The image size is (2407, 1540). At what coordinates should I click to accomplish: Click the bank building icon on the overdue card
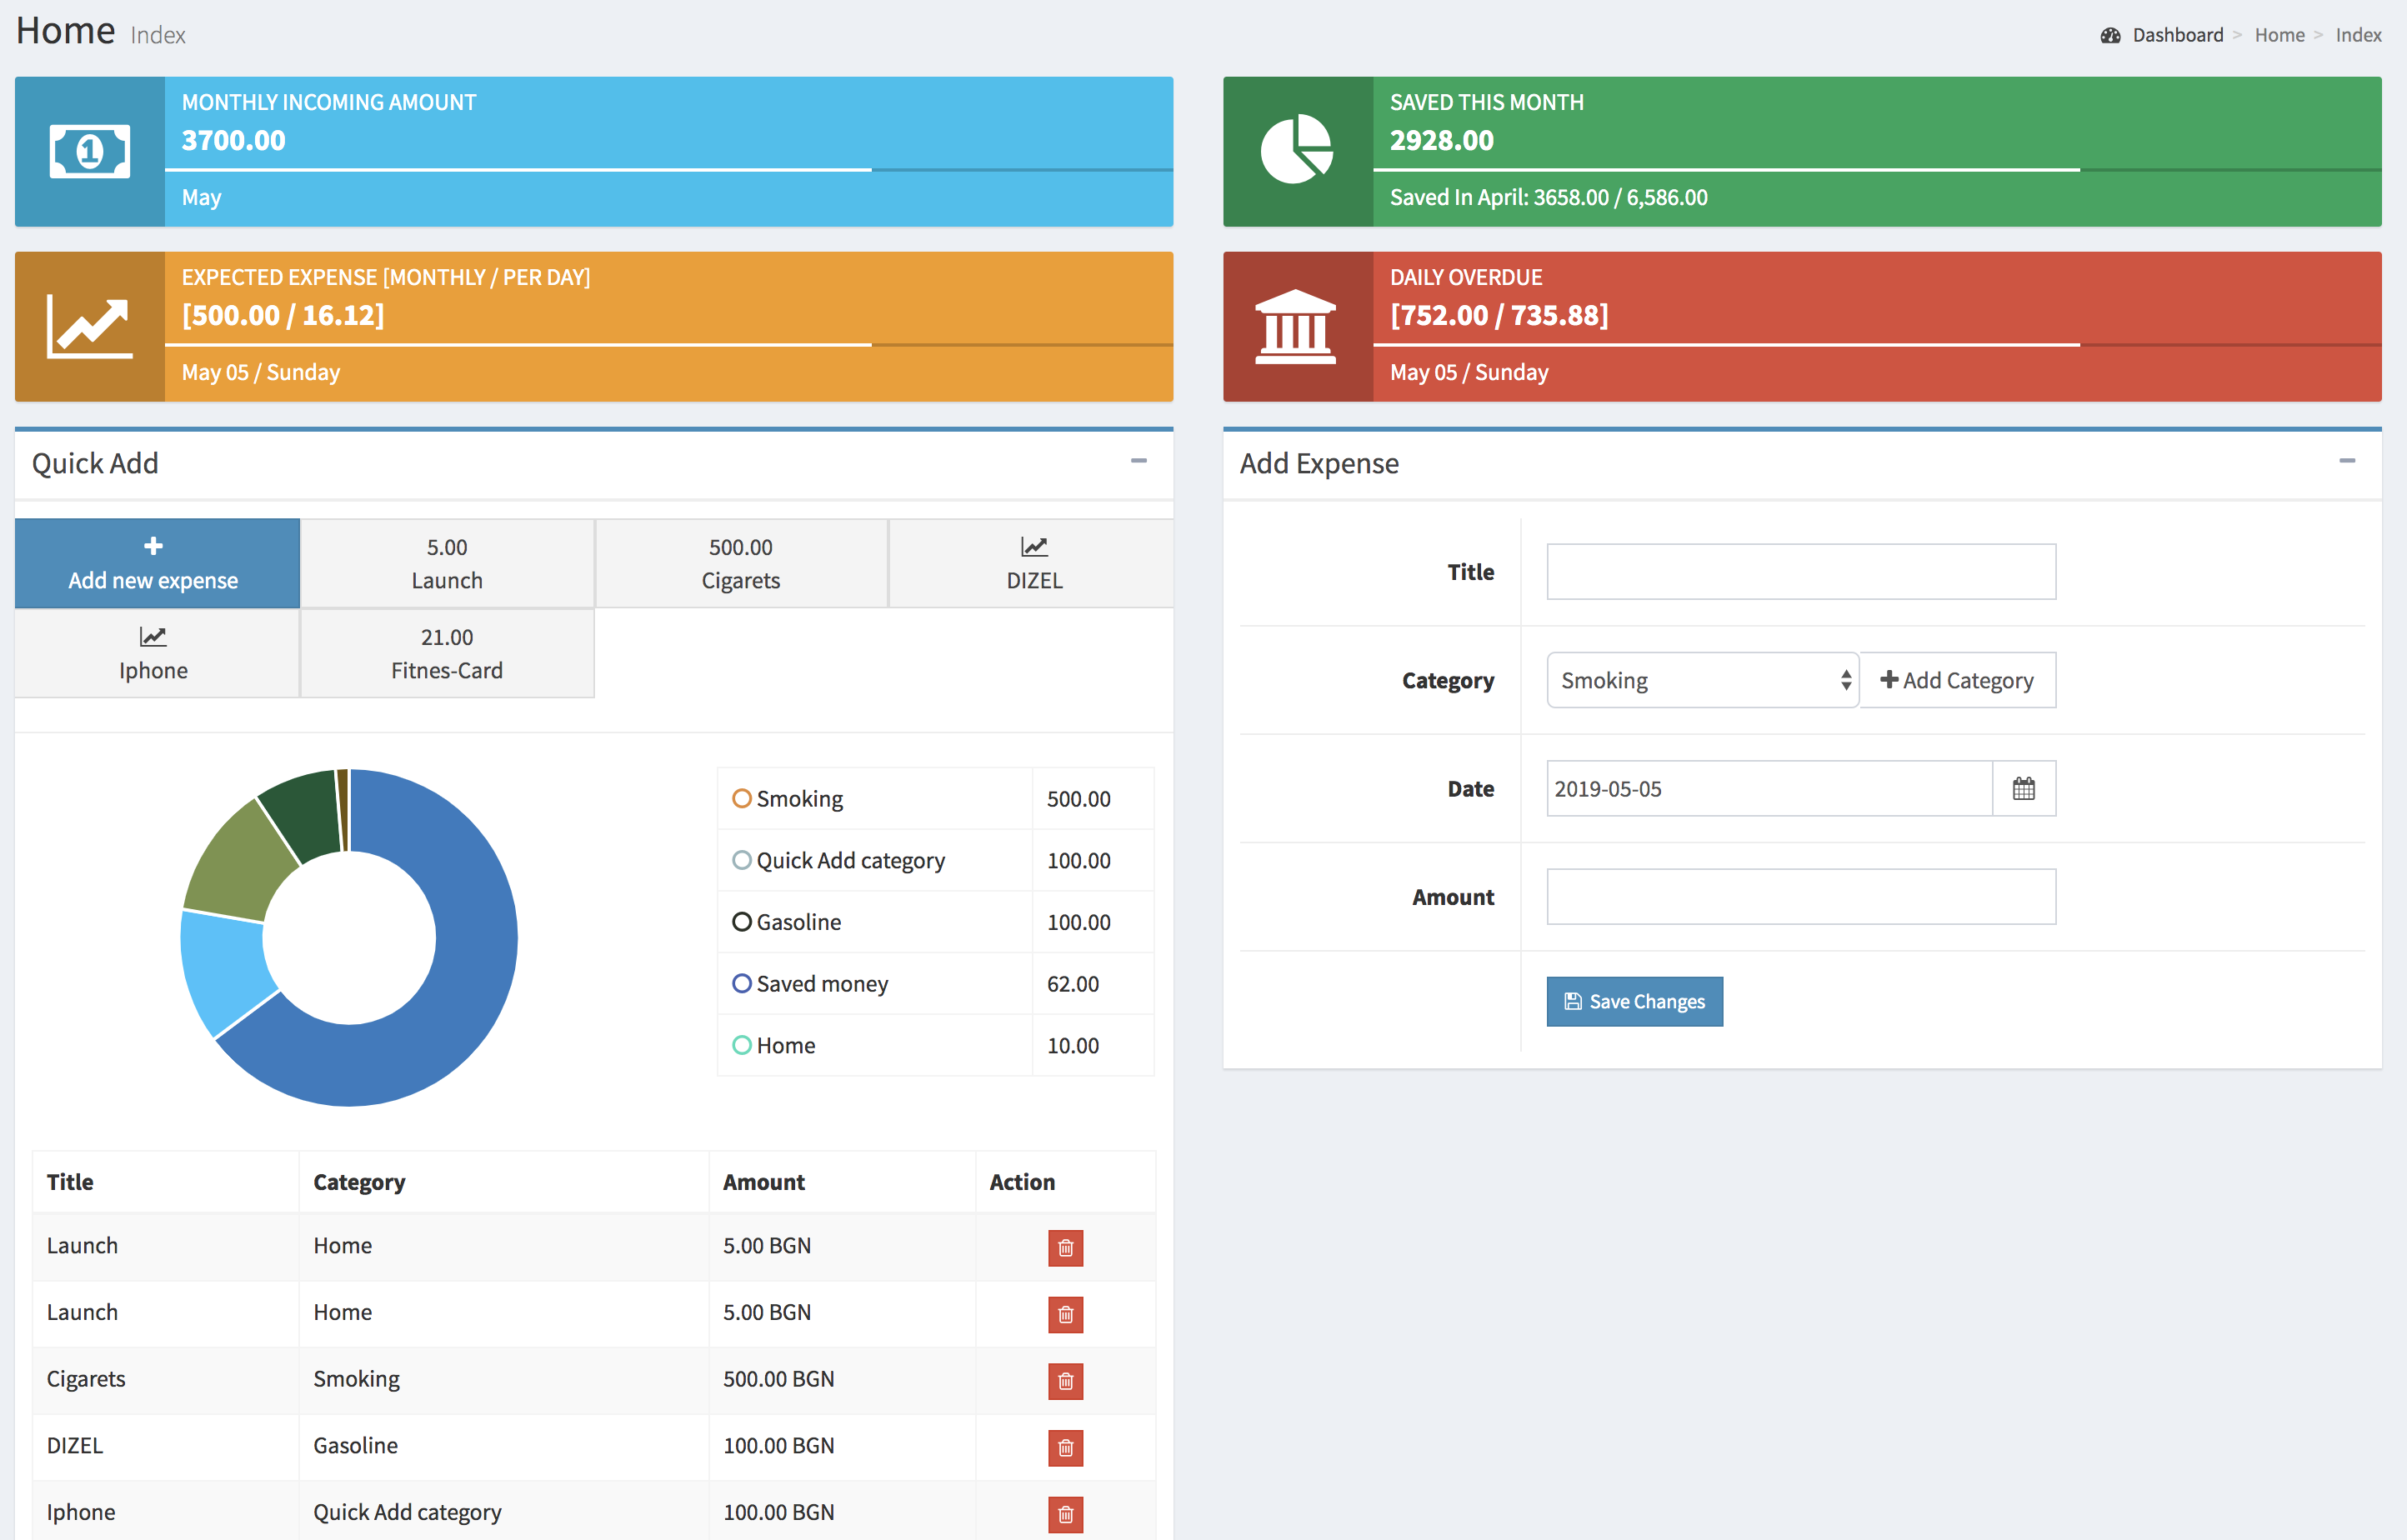(1295, 327)
